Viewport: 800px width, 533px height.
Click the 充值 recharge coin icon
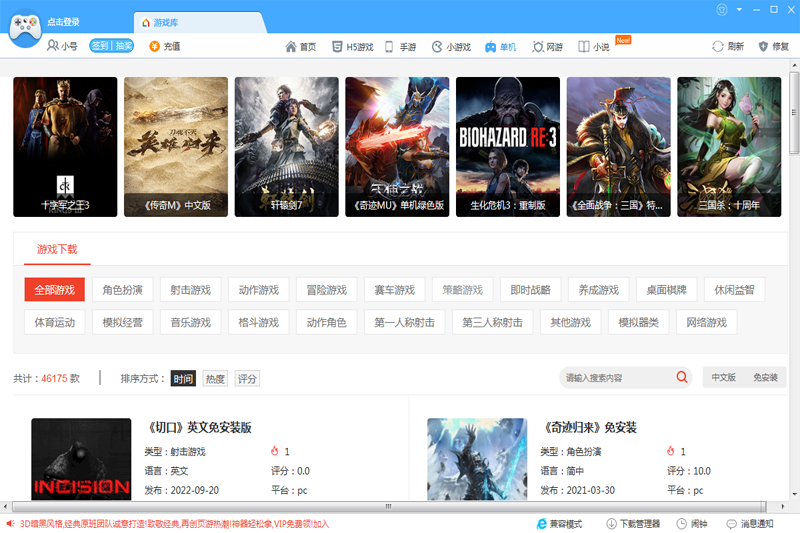coord(155,46)
